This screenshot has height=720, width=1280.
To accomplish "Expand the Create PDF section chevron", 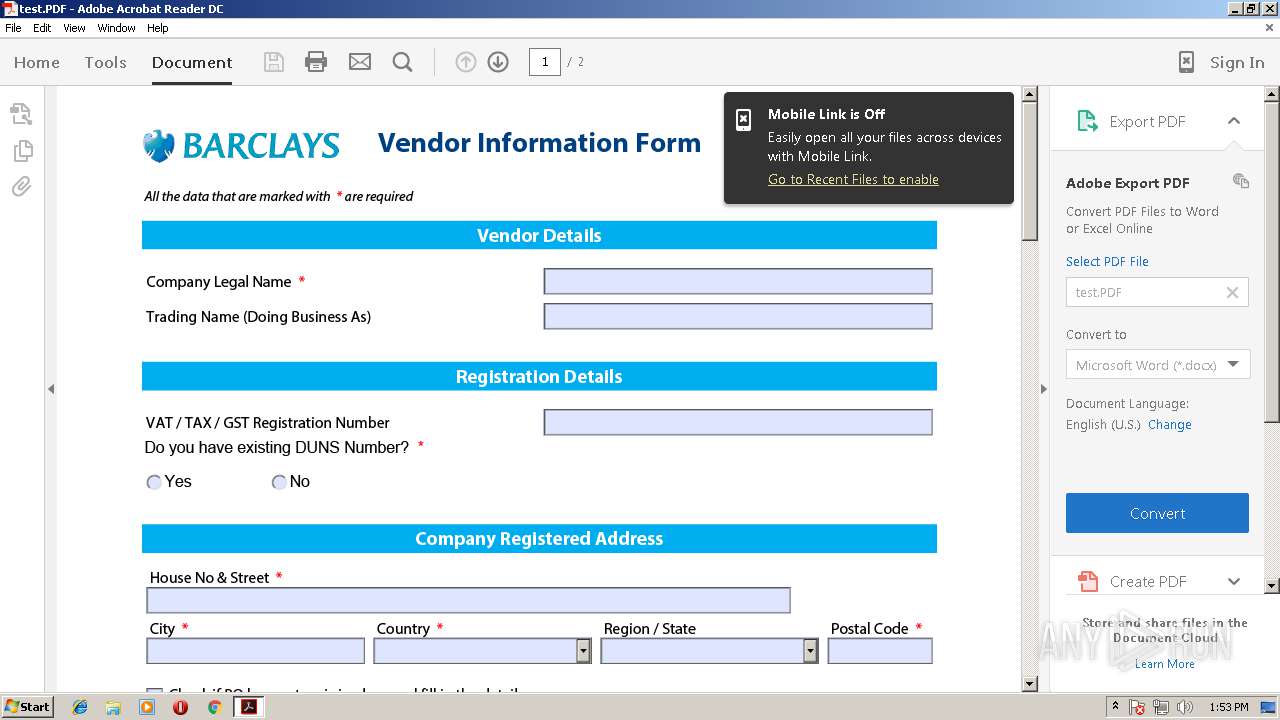I will pyautogui.click(x=1234, y=581).
